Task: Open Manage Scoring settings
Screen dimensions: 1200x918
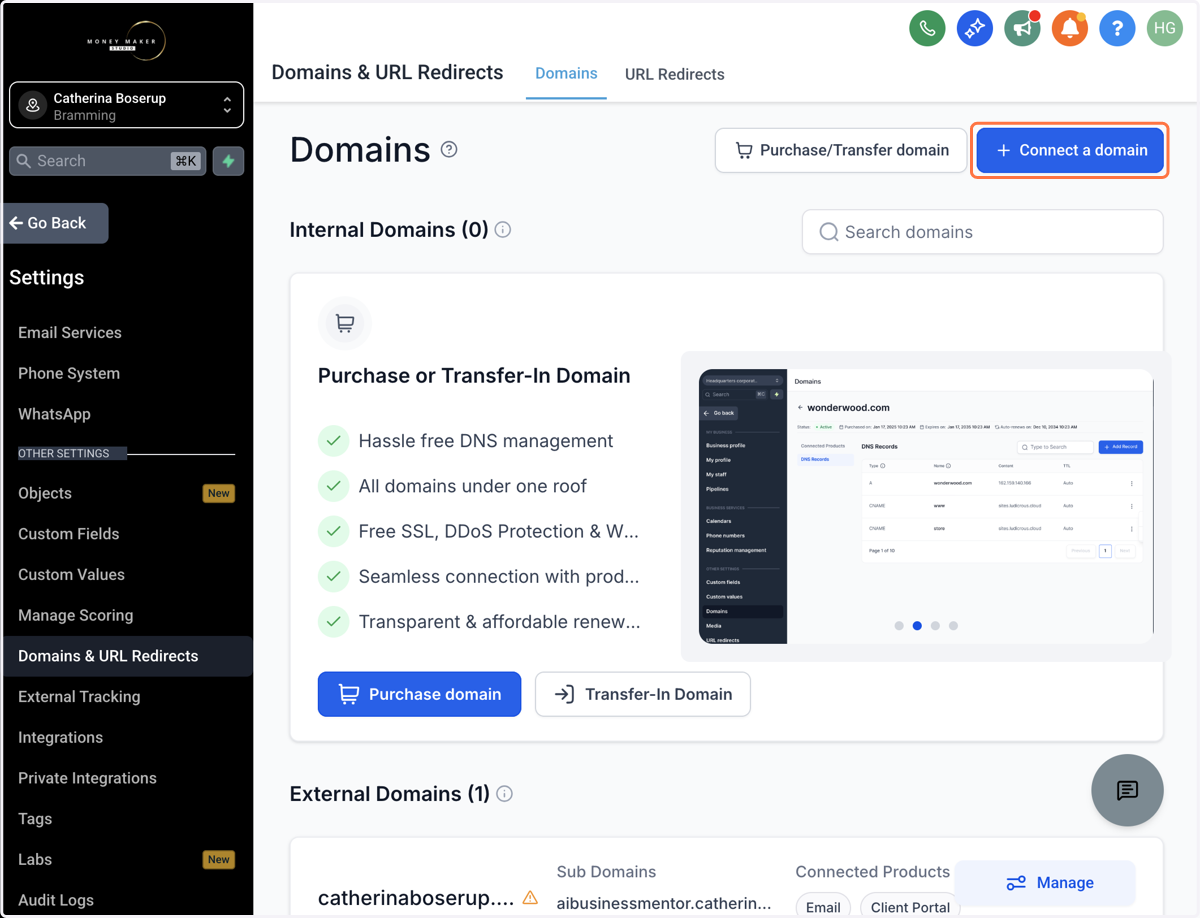Action: (76, 615)
